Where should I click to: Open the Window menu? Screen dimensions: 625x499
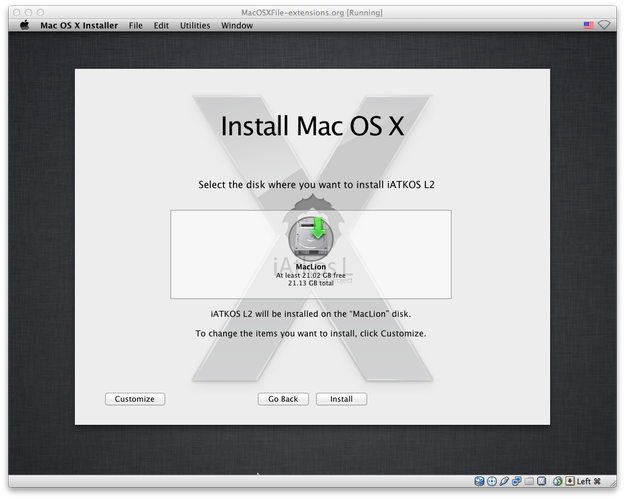click(x=237, y=26)
